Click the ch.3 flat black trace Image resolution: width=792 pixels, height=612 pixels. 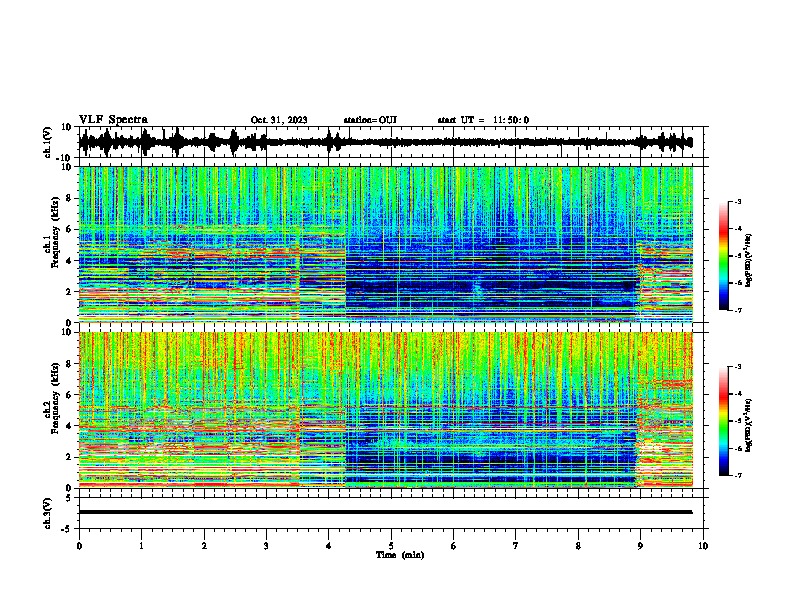(x=385, y=512)
